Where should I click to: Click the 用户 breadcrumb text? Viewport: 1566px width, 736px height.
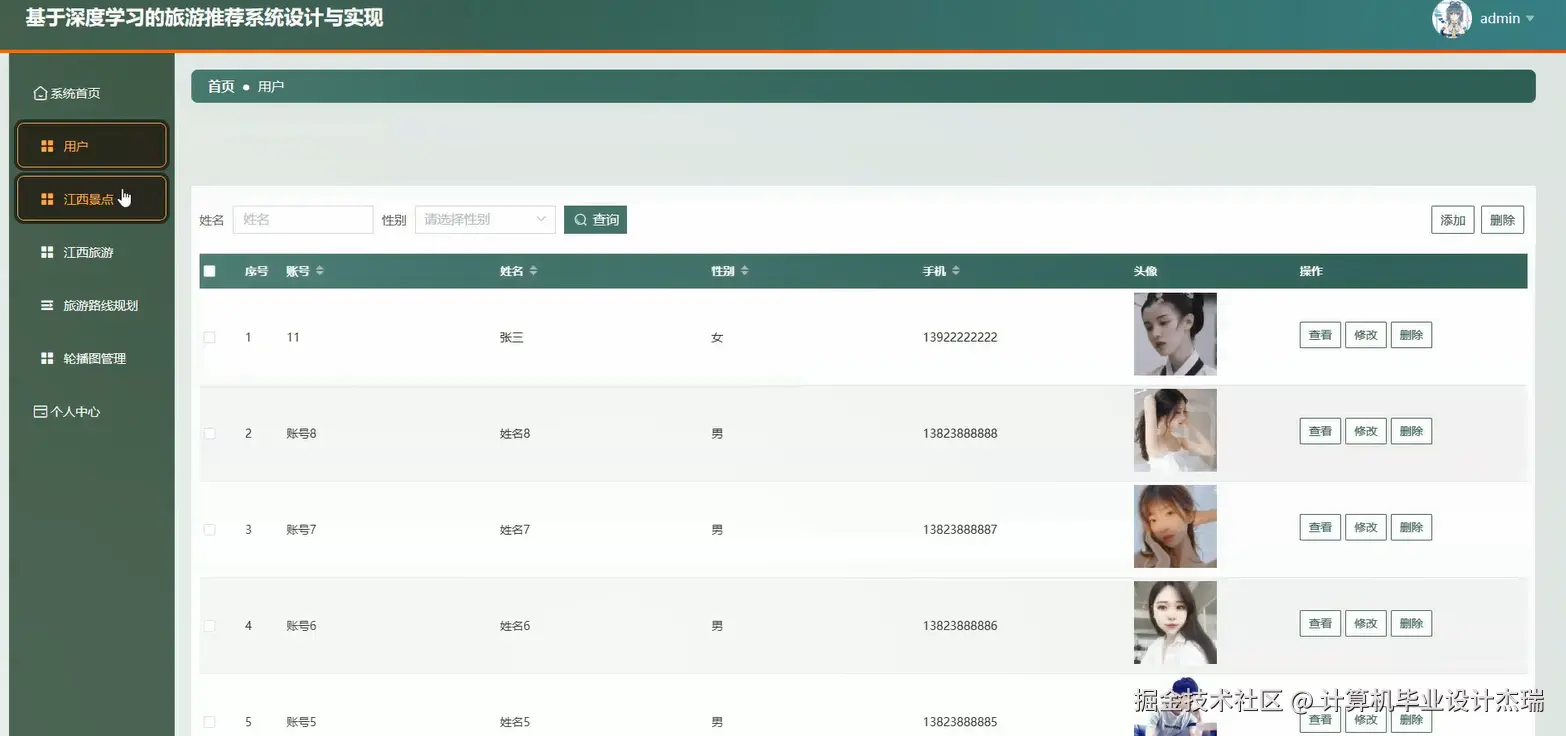click(271, 87)
